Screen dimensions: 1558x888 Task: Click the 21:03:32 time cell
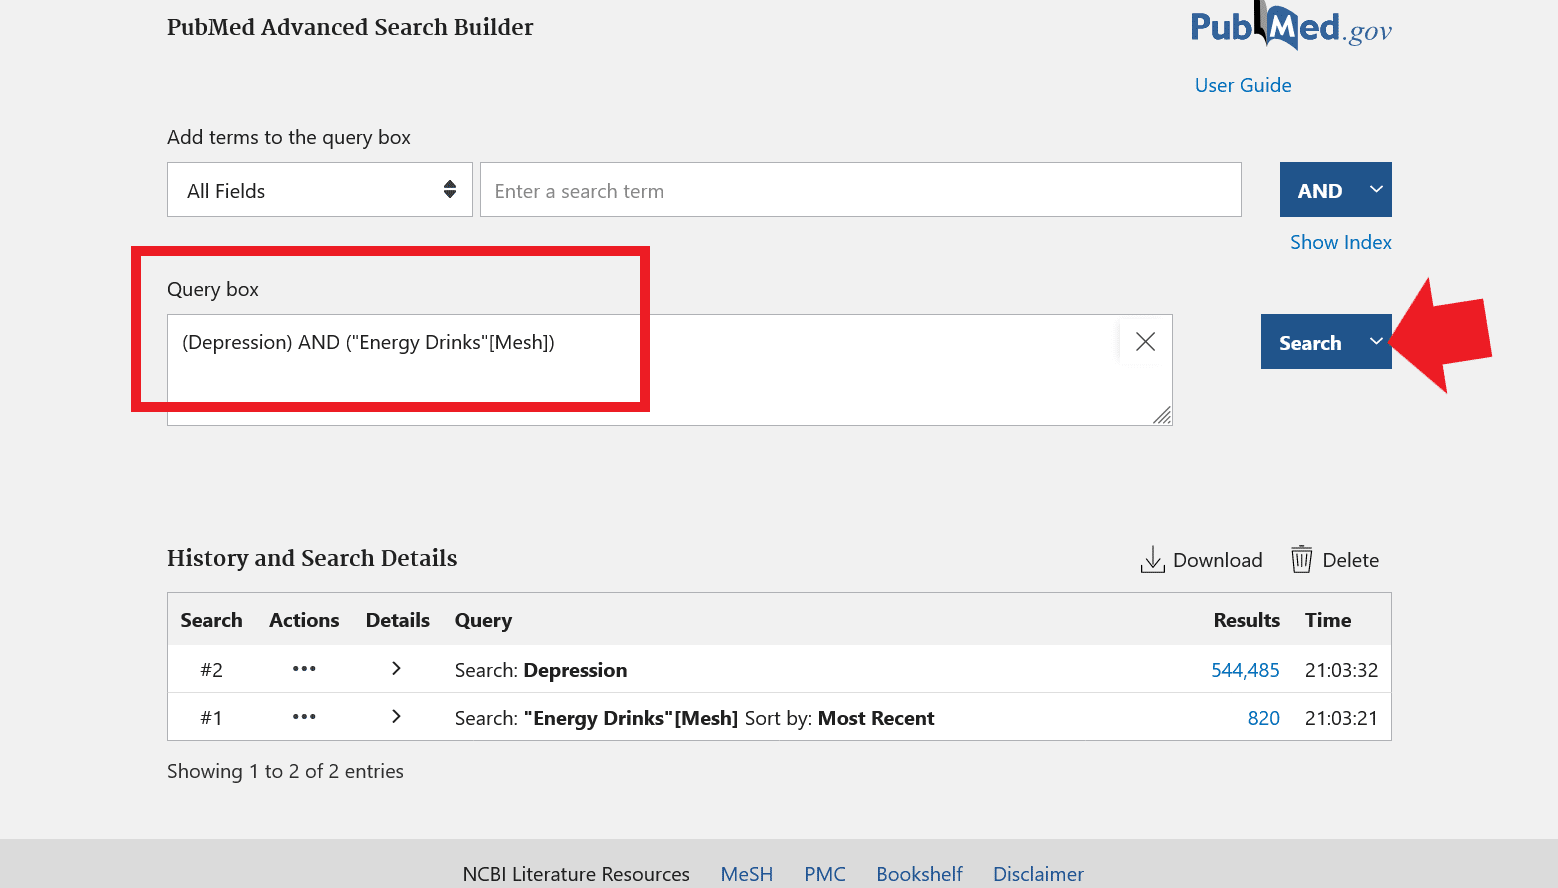(x=1341, y=670)
